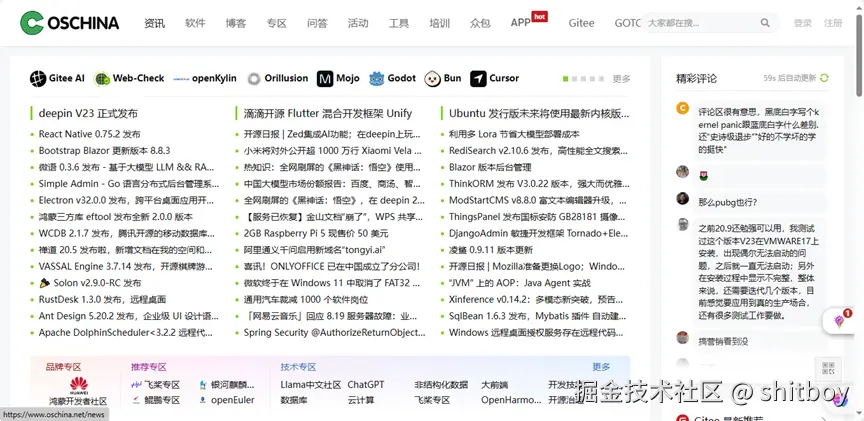Open the 大前端 zone link
The height and width of the screenshot is (421, 864).
click(495, 384)
